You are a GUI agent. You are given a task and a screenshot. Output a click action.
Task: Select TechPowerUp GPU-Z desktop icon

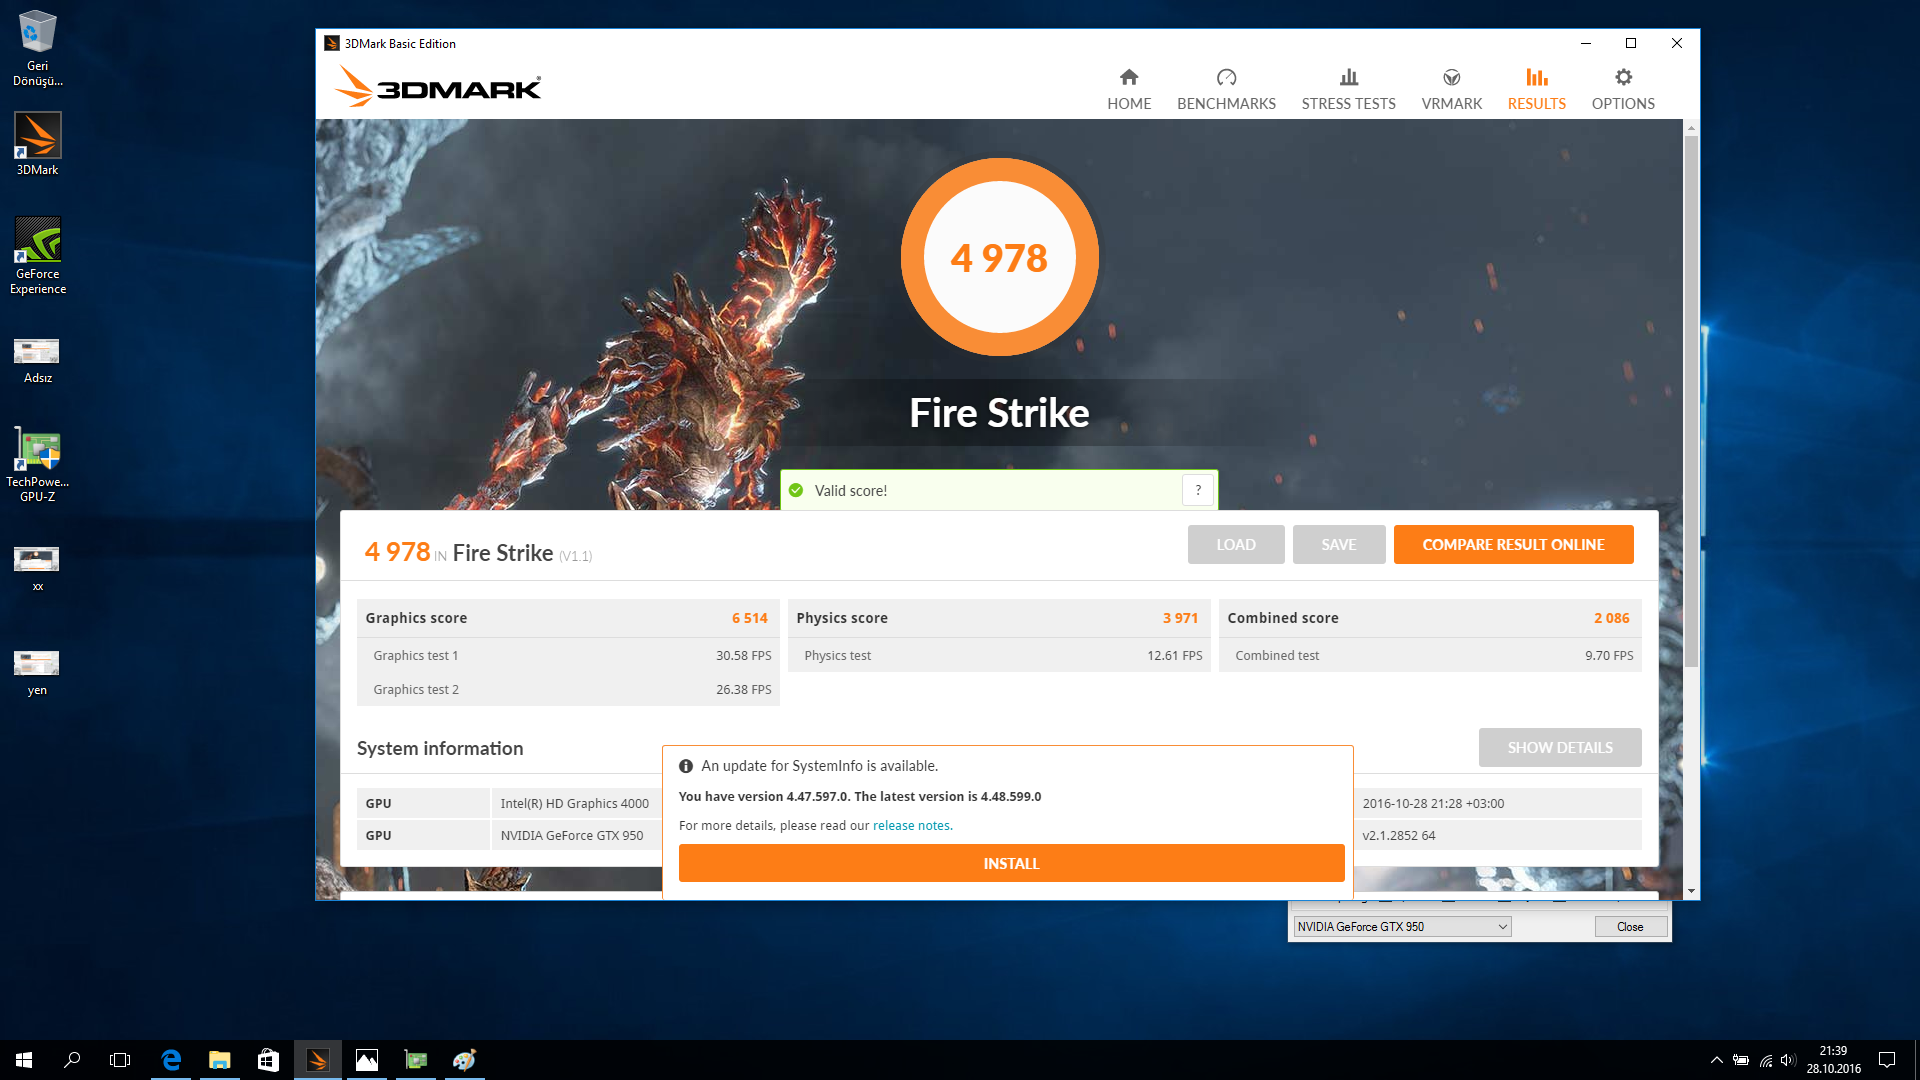(38, 465)
